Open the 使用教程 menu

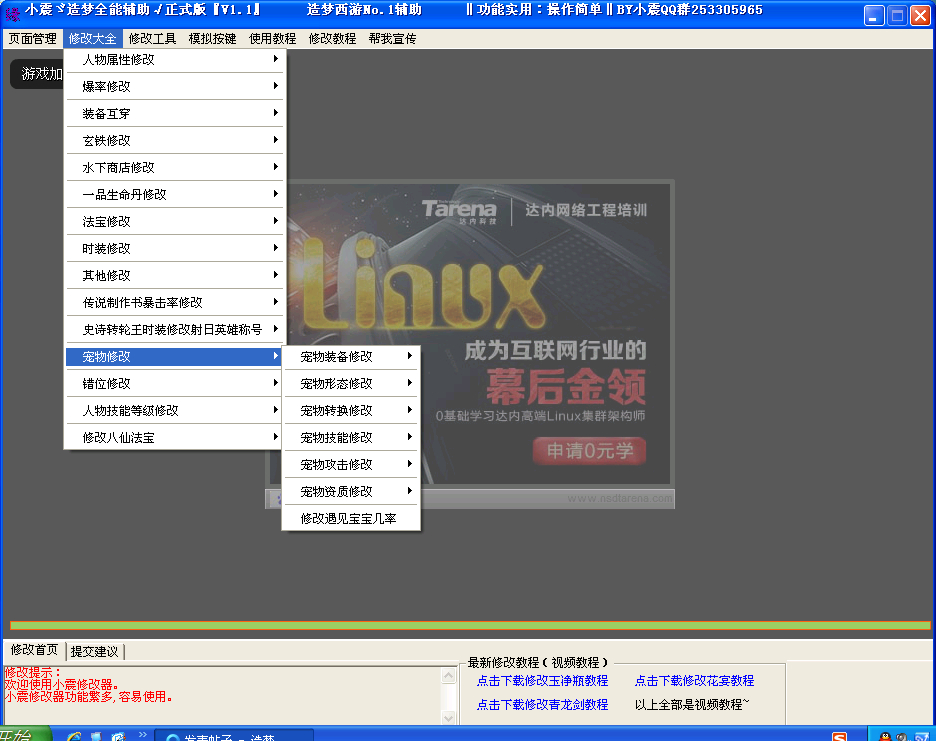coord(272,39)
